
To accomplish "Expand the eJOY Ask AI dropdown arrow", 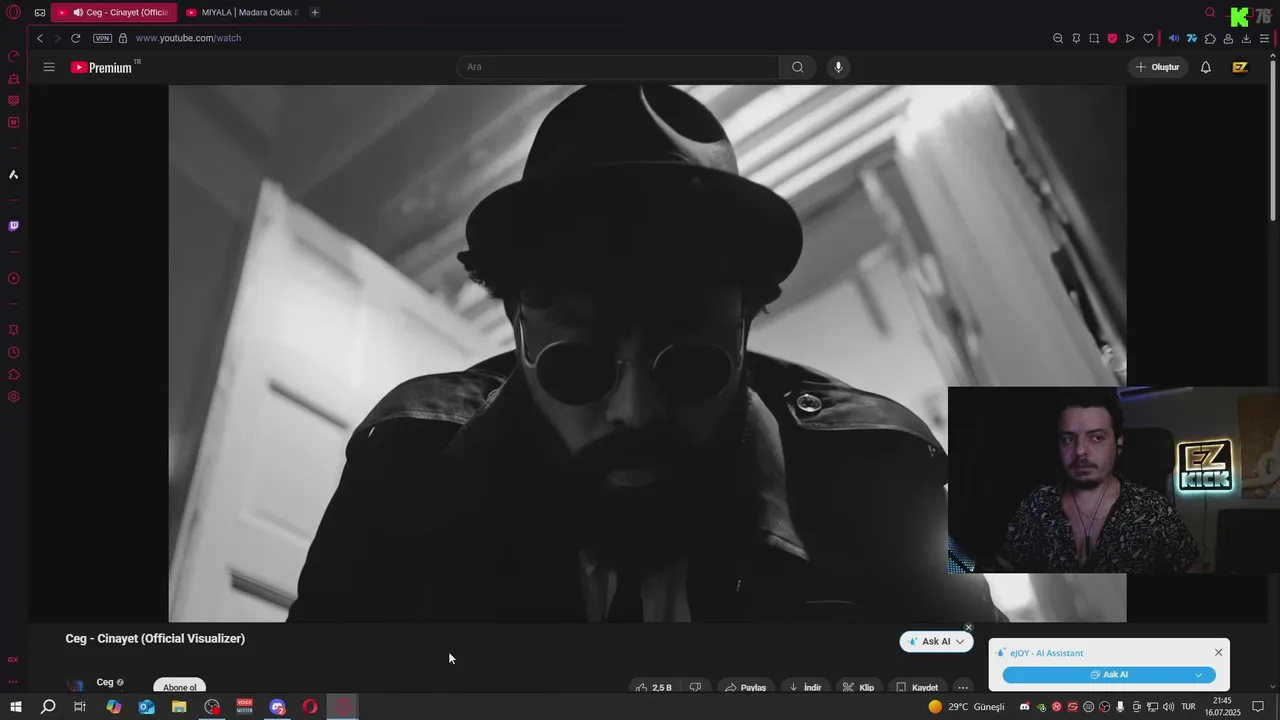I will [1199, 675].
